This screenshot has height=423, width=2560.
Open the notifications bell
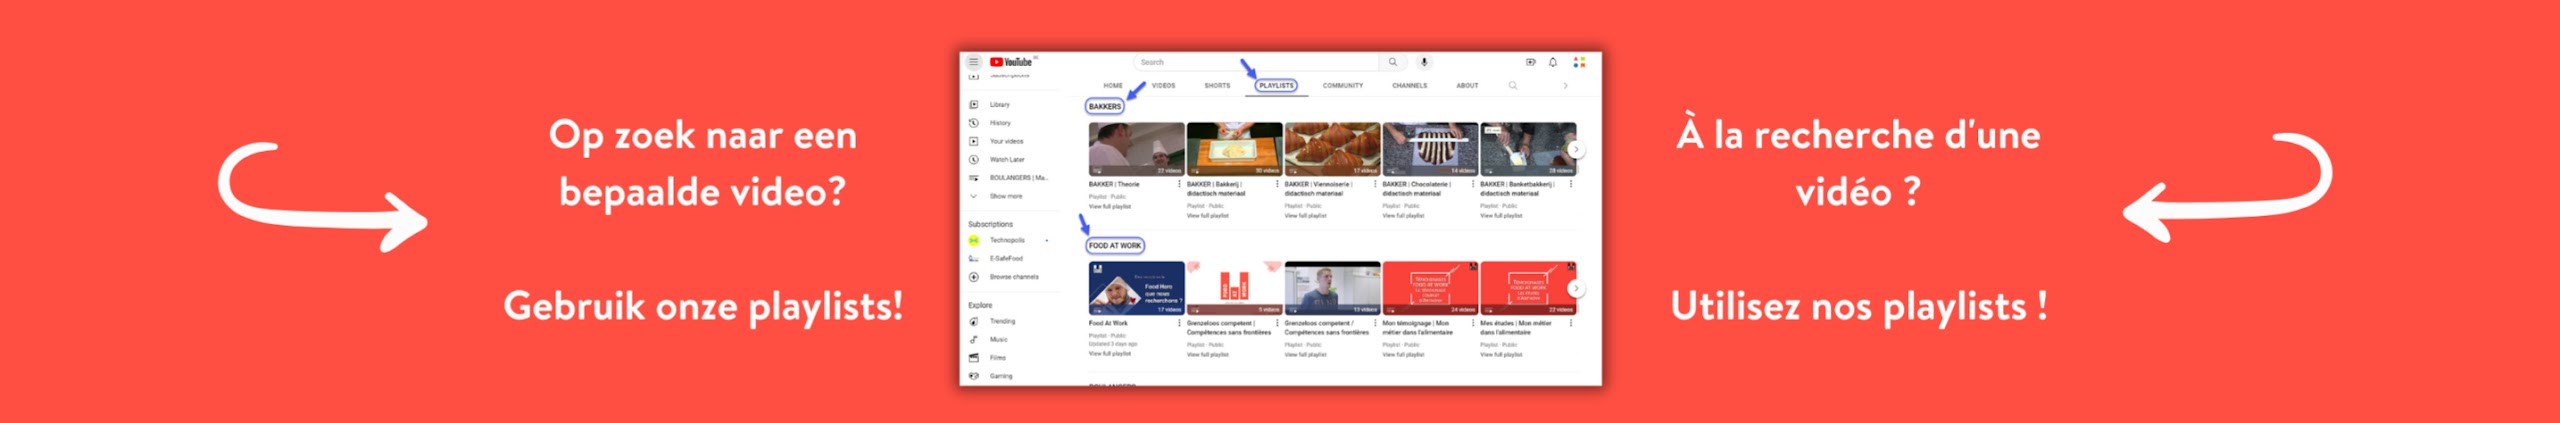(1553, 62)
